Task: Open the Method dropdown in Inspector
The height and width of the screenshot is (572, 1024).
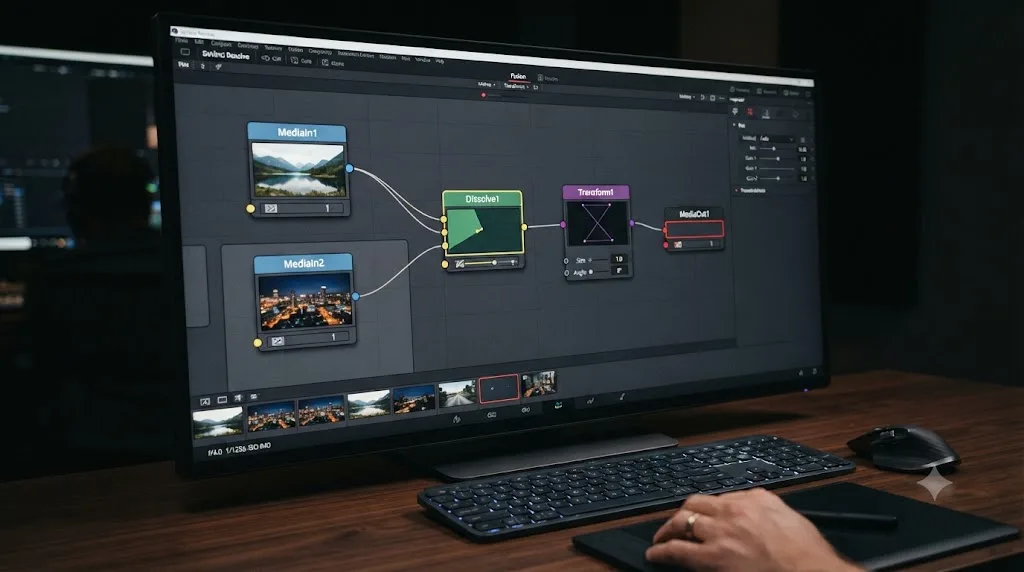Action: (776, 139)
